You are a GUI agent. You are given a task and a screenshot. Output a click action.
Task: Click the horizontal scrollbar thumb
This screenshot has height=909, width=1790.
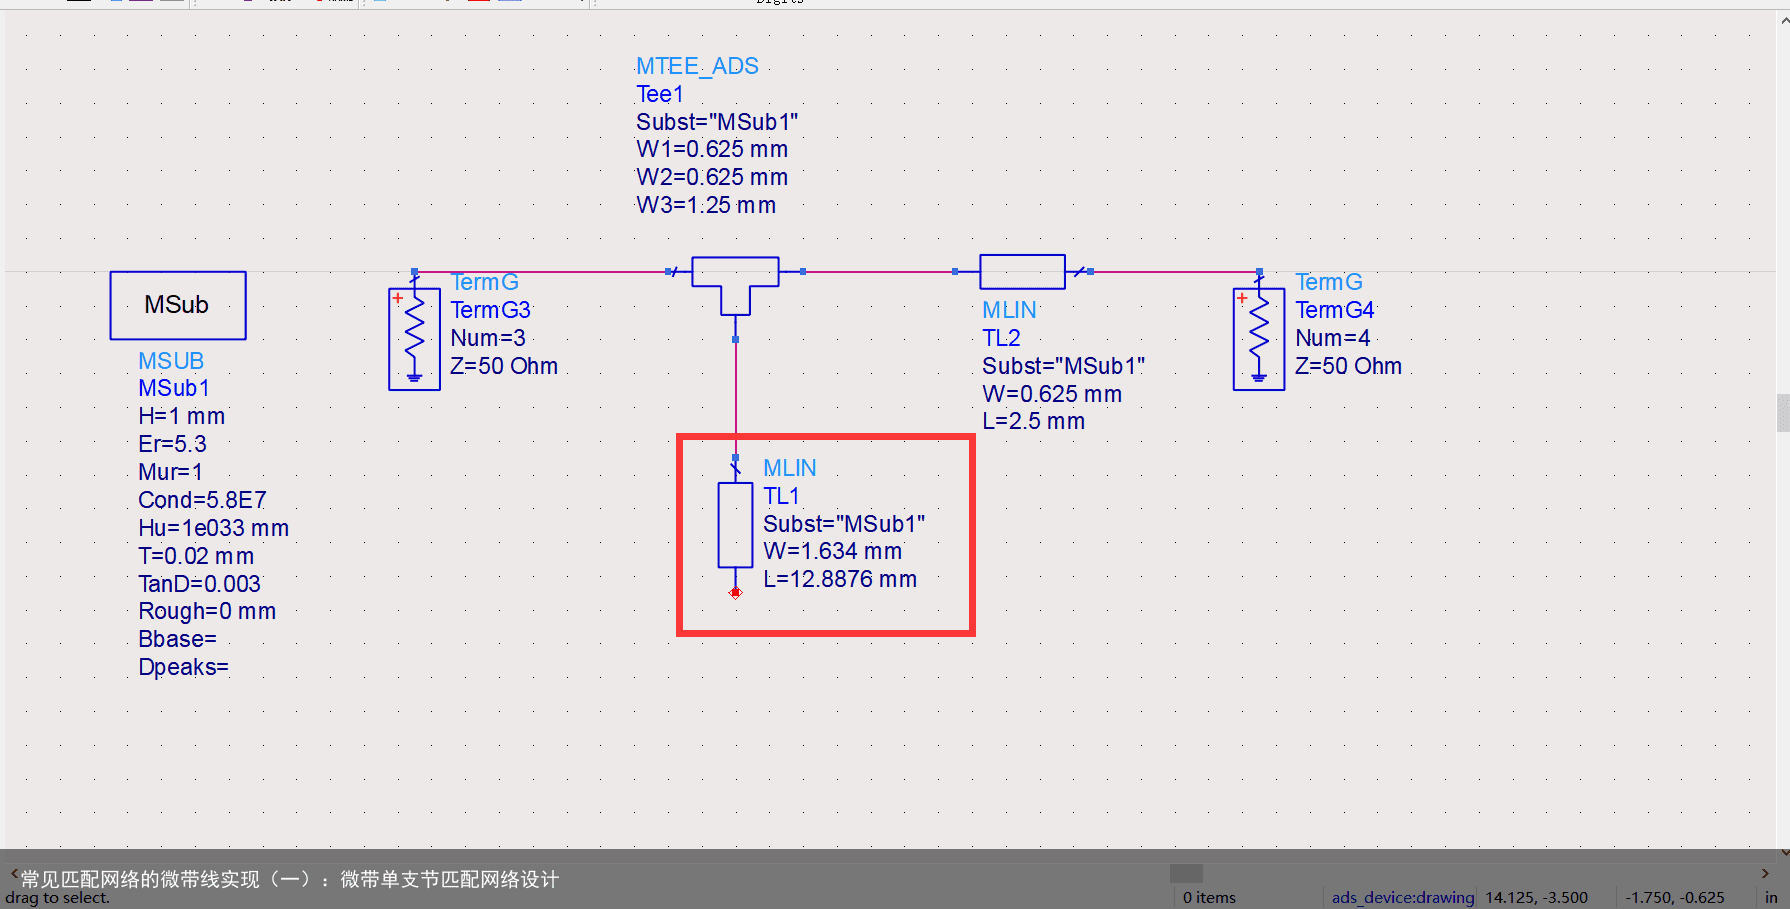tap(1186, 873)
